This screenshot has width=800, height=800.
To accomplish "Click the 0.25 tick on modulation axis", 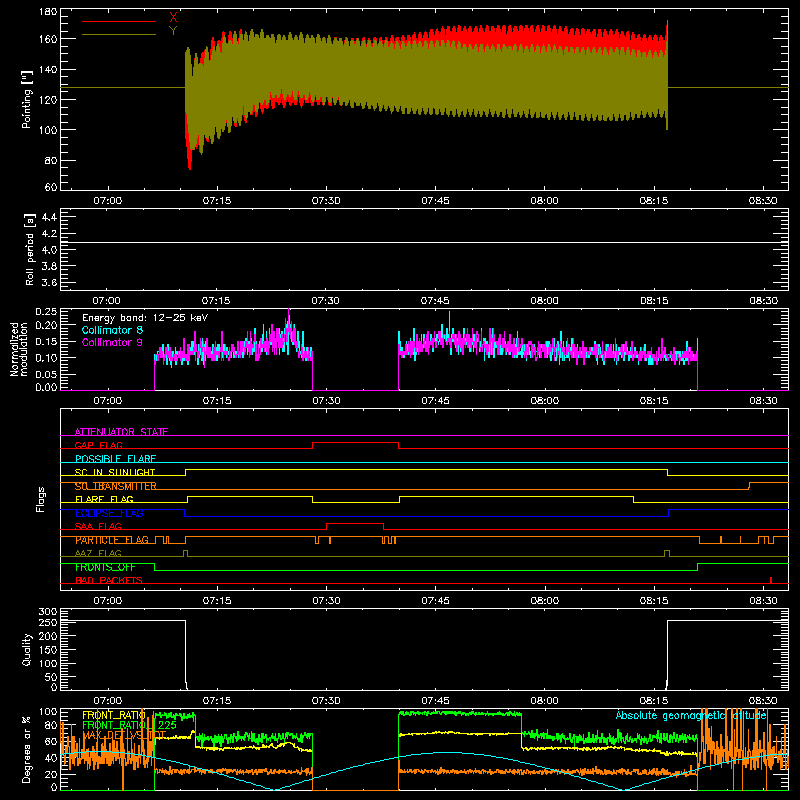I will click(46, 312).
